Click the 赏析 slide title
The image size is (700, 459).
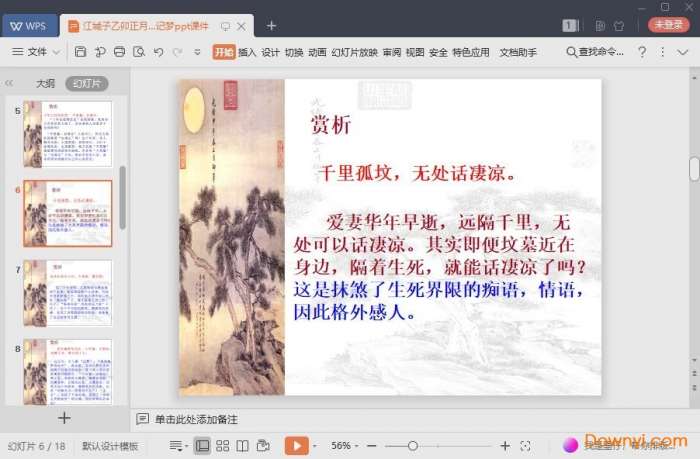tap(331, 125)
